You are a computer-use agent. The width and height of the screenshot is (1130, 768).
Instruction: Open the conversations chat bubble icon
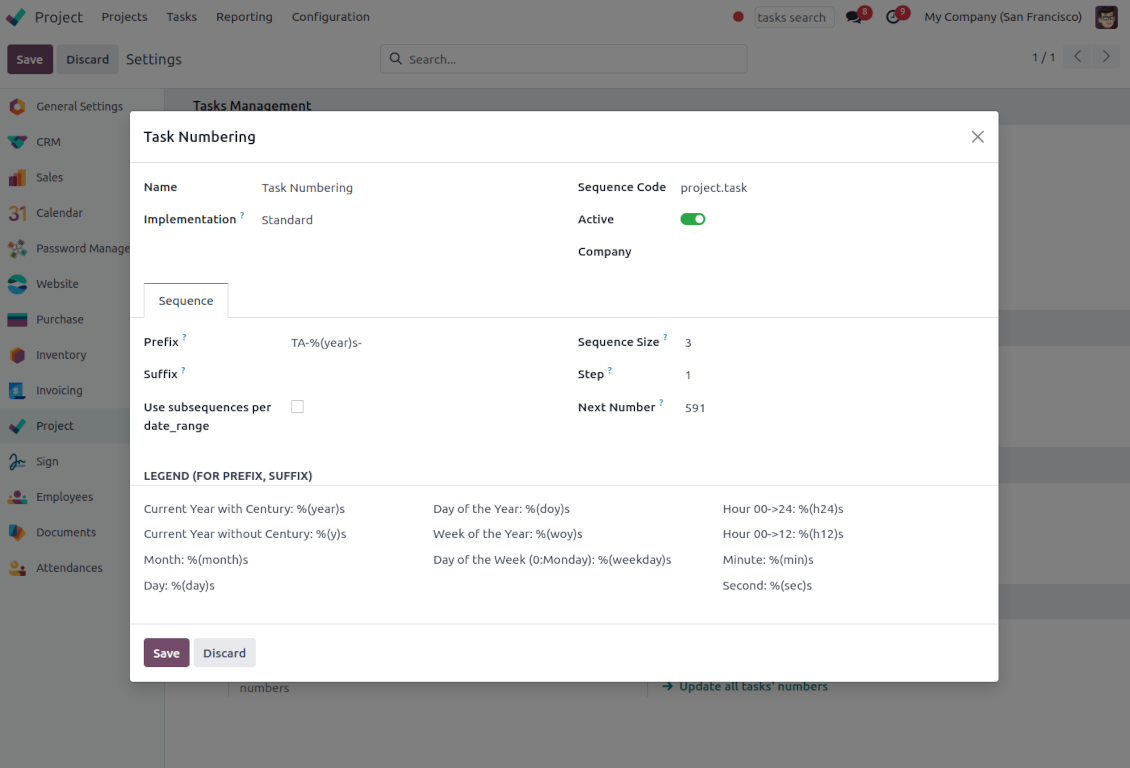pos(855,17)
